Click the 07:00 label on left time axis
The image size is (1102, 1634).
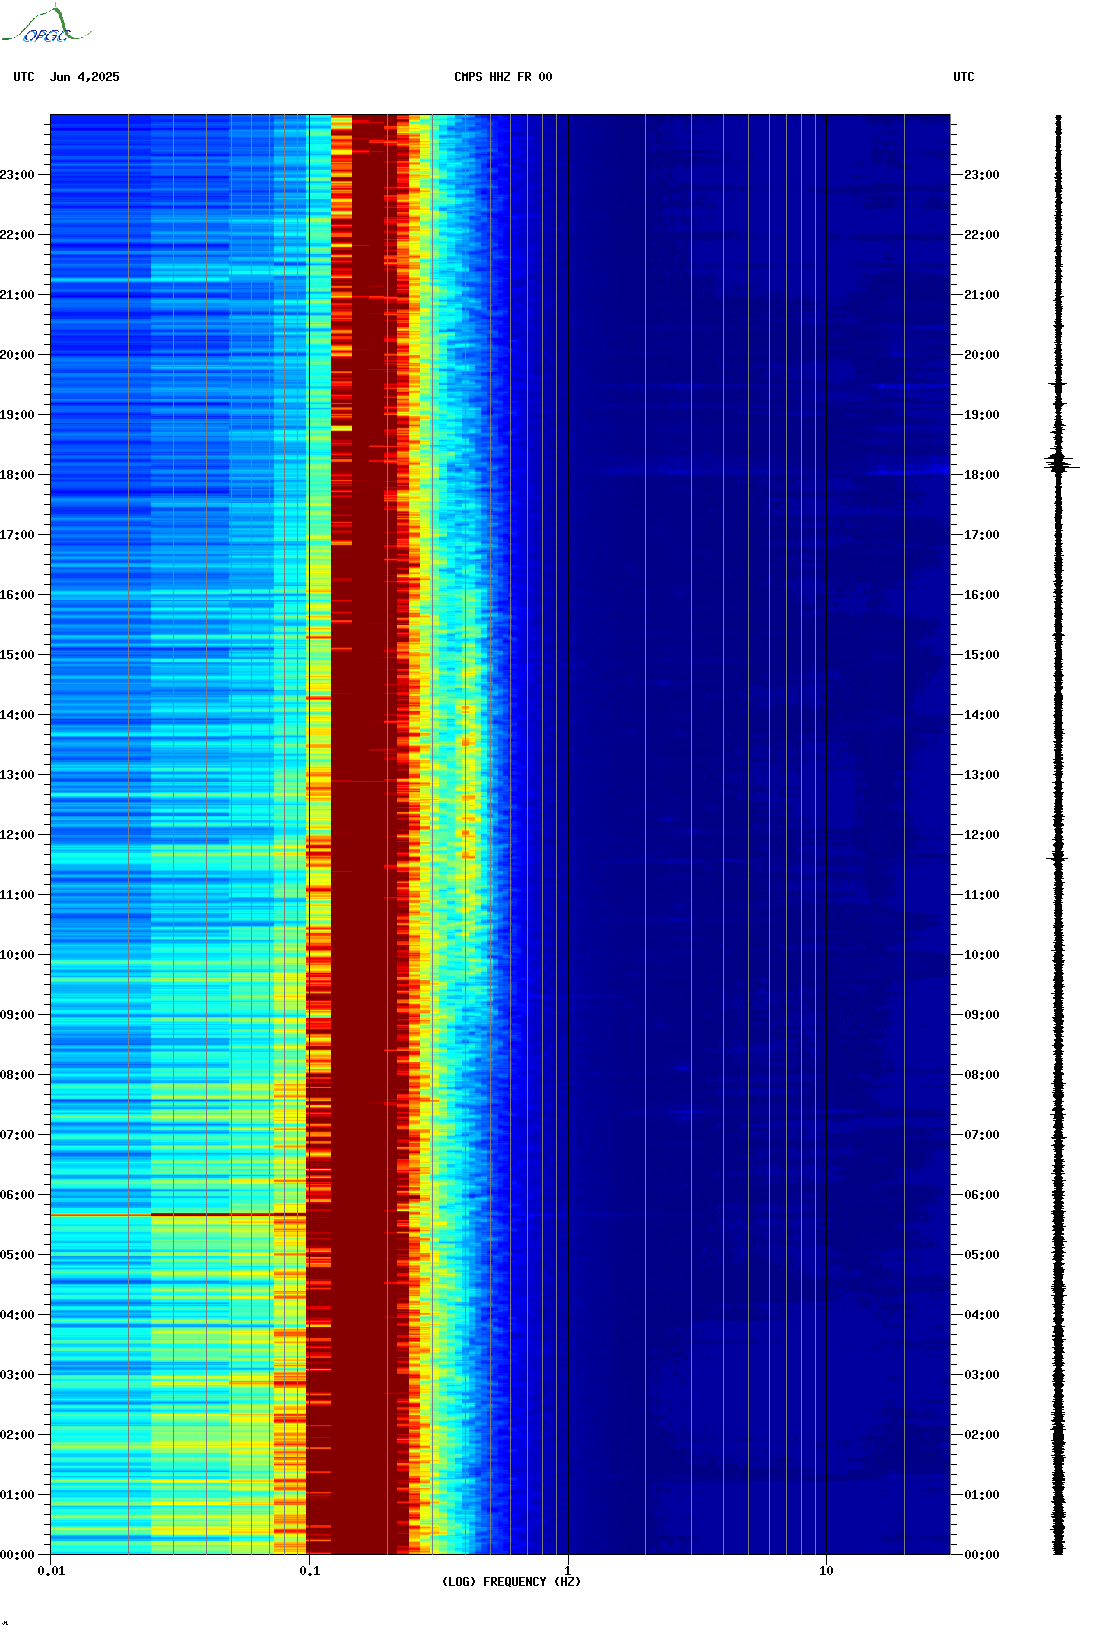tap(18, 1135)
